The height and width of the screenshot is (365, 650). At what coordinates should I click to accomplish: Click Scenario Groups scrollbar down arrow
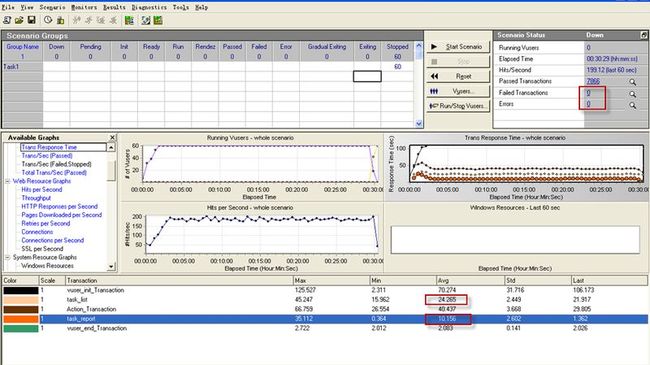[419, 123]
